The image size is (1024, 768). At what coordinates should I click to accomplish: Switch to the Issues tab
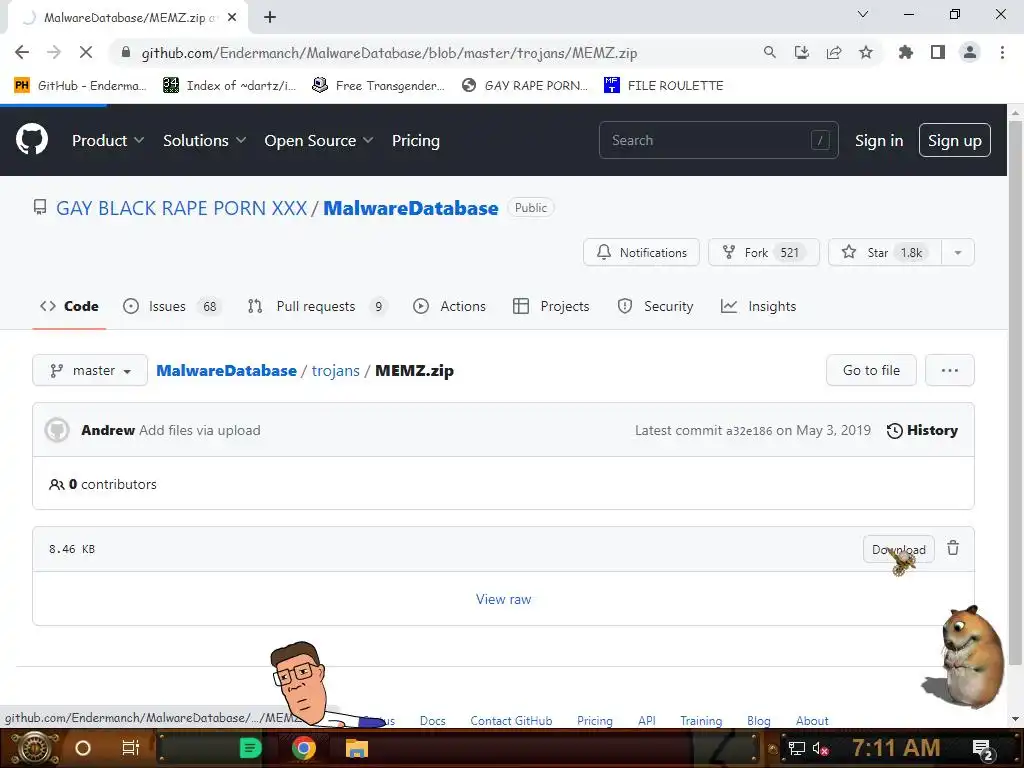(x=172, y=306)
